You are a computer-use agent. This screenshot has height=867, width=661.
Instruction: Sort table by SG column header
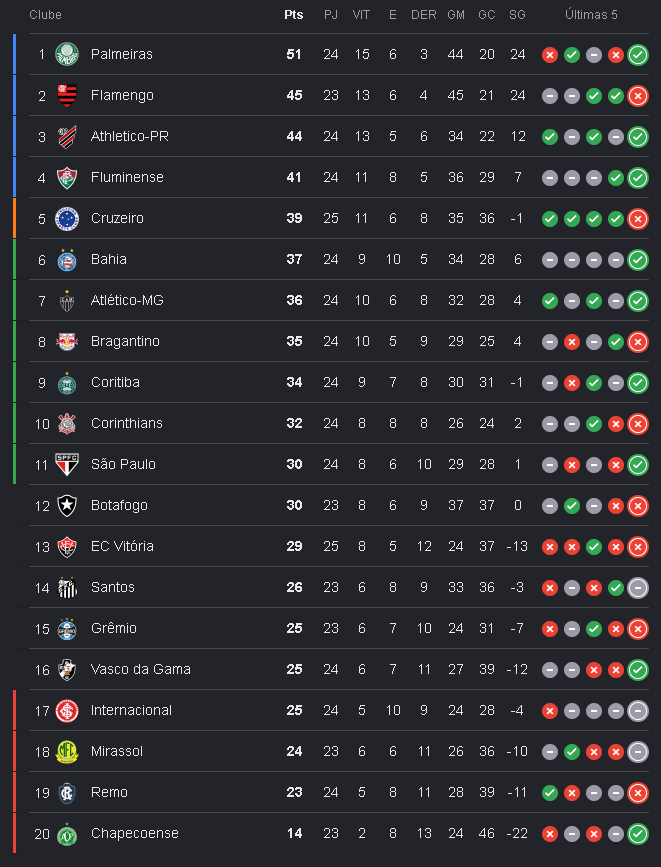pyautogui.click(x=517, y=15)
